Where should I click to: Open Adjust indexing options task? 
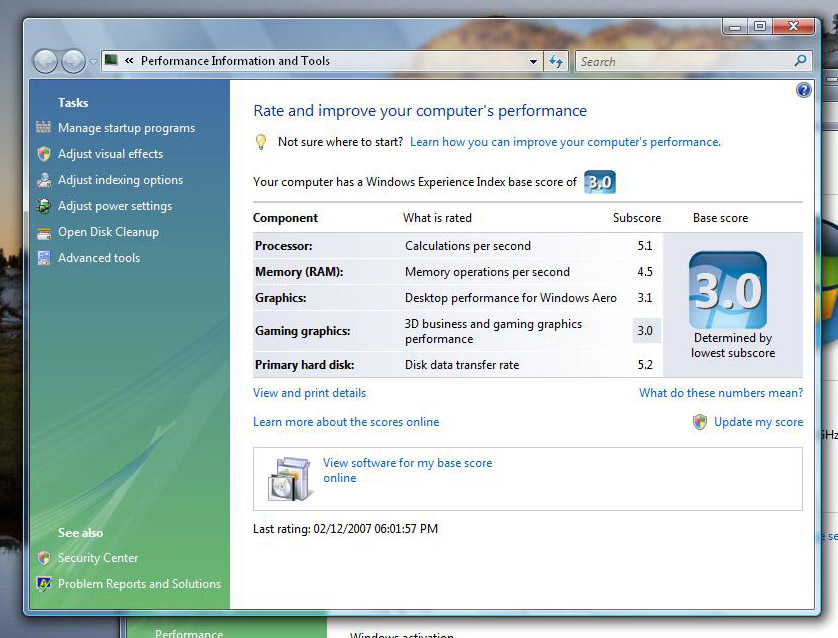click(120, 180)
